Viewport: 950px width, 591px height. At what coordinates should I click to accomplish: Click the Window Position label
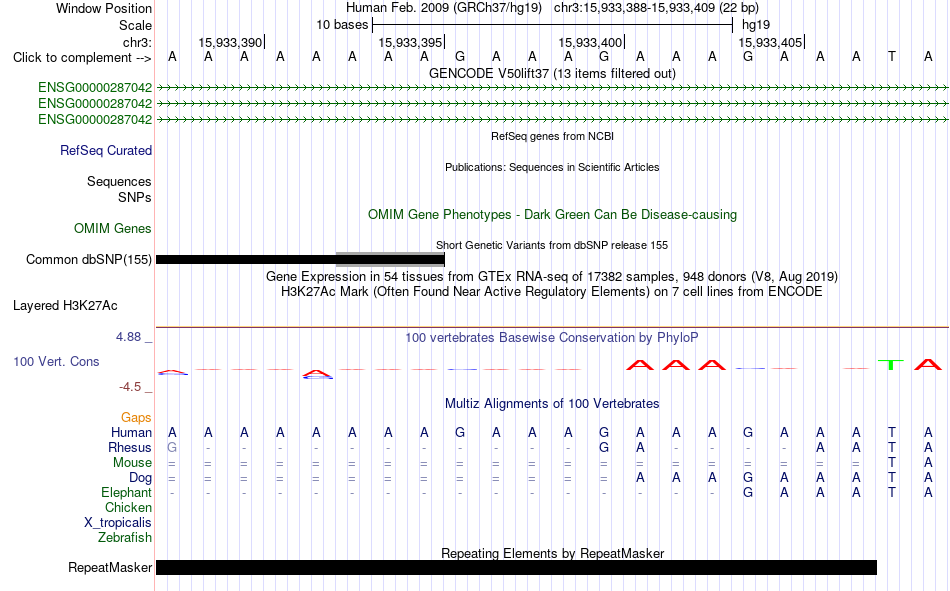pyautogui.click(x=104, y=8)
